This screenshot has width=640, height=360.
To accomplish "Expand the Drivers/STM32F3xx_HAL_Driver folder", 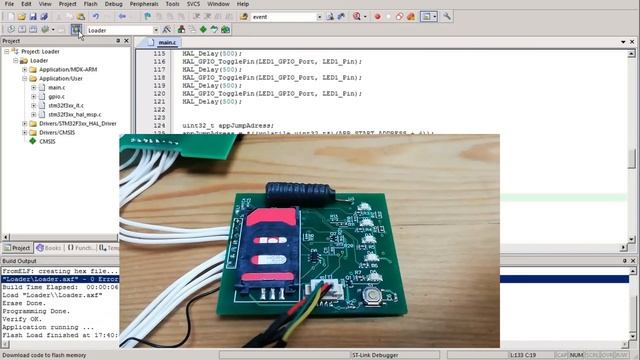I will 24,123.
